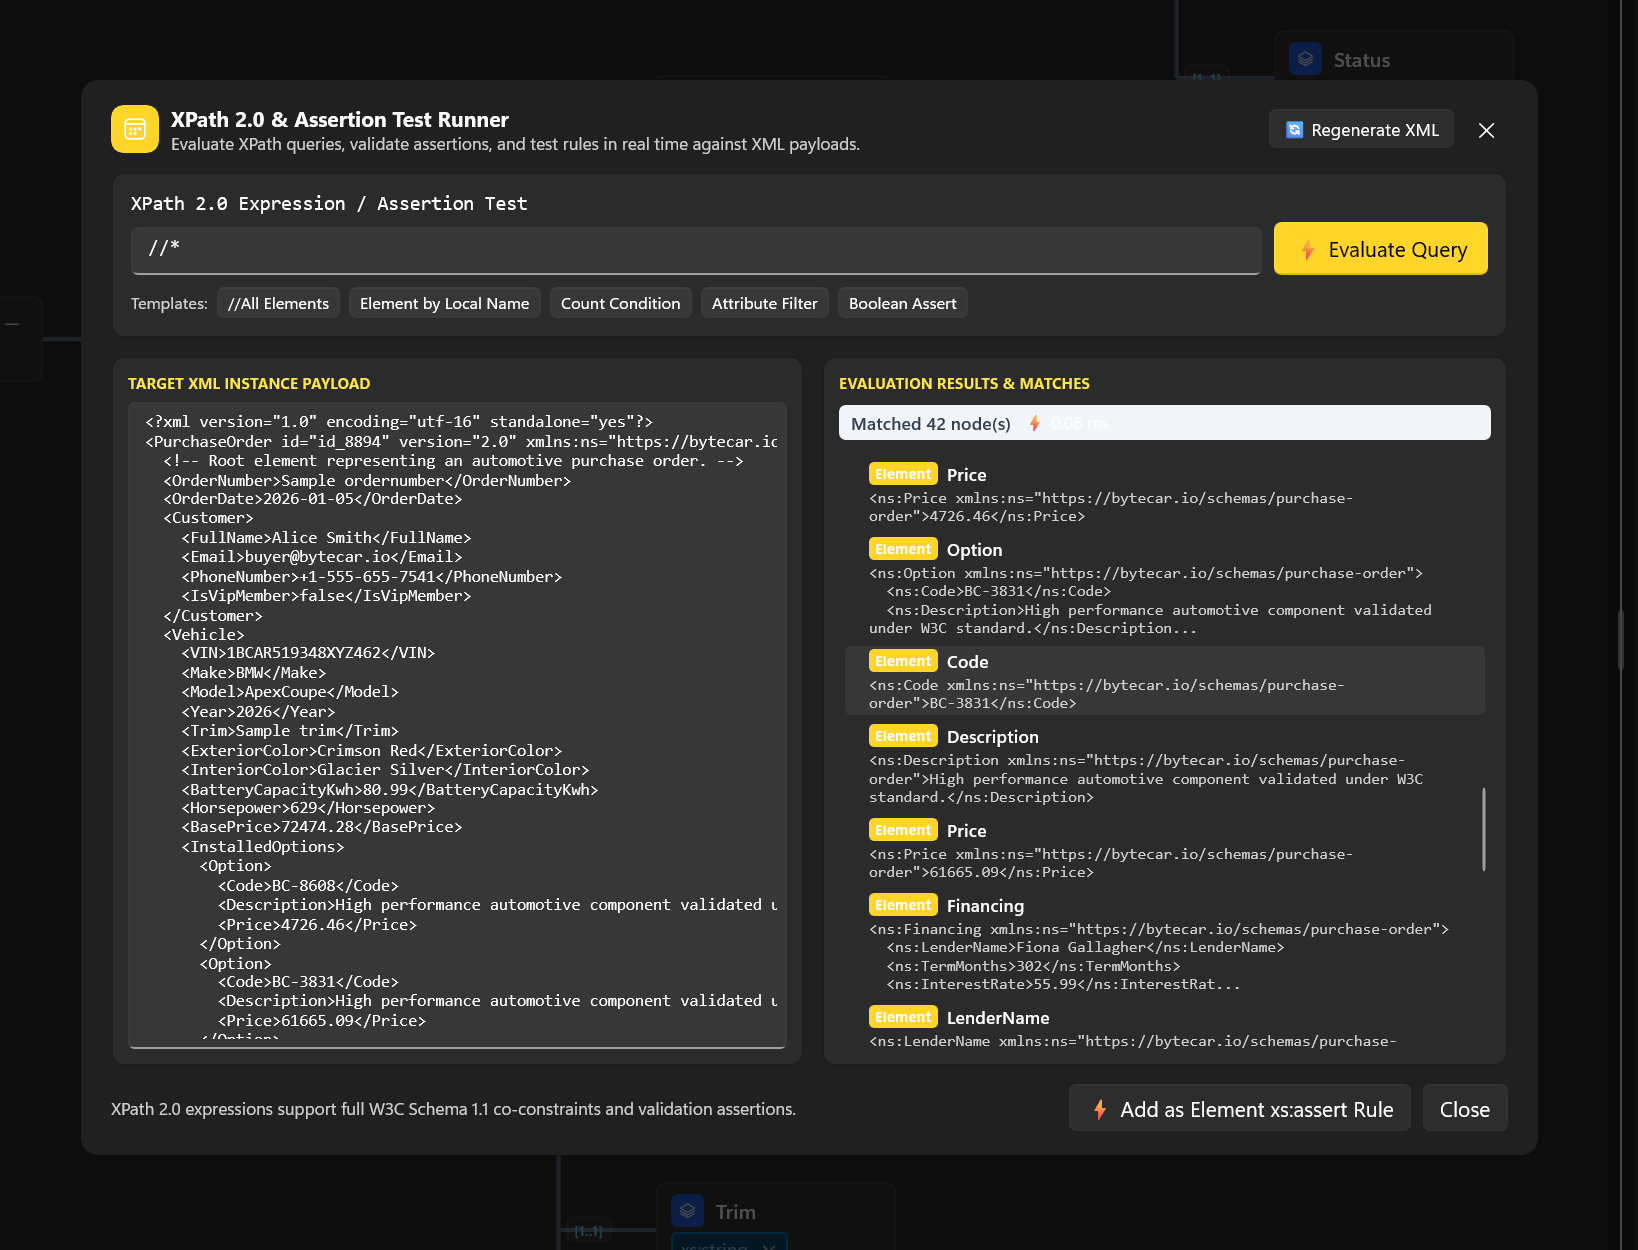Viewport: 1638px width, 1250px height.
Task: Click the Element badge beside Code
Action: click(x=903, y=661)
